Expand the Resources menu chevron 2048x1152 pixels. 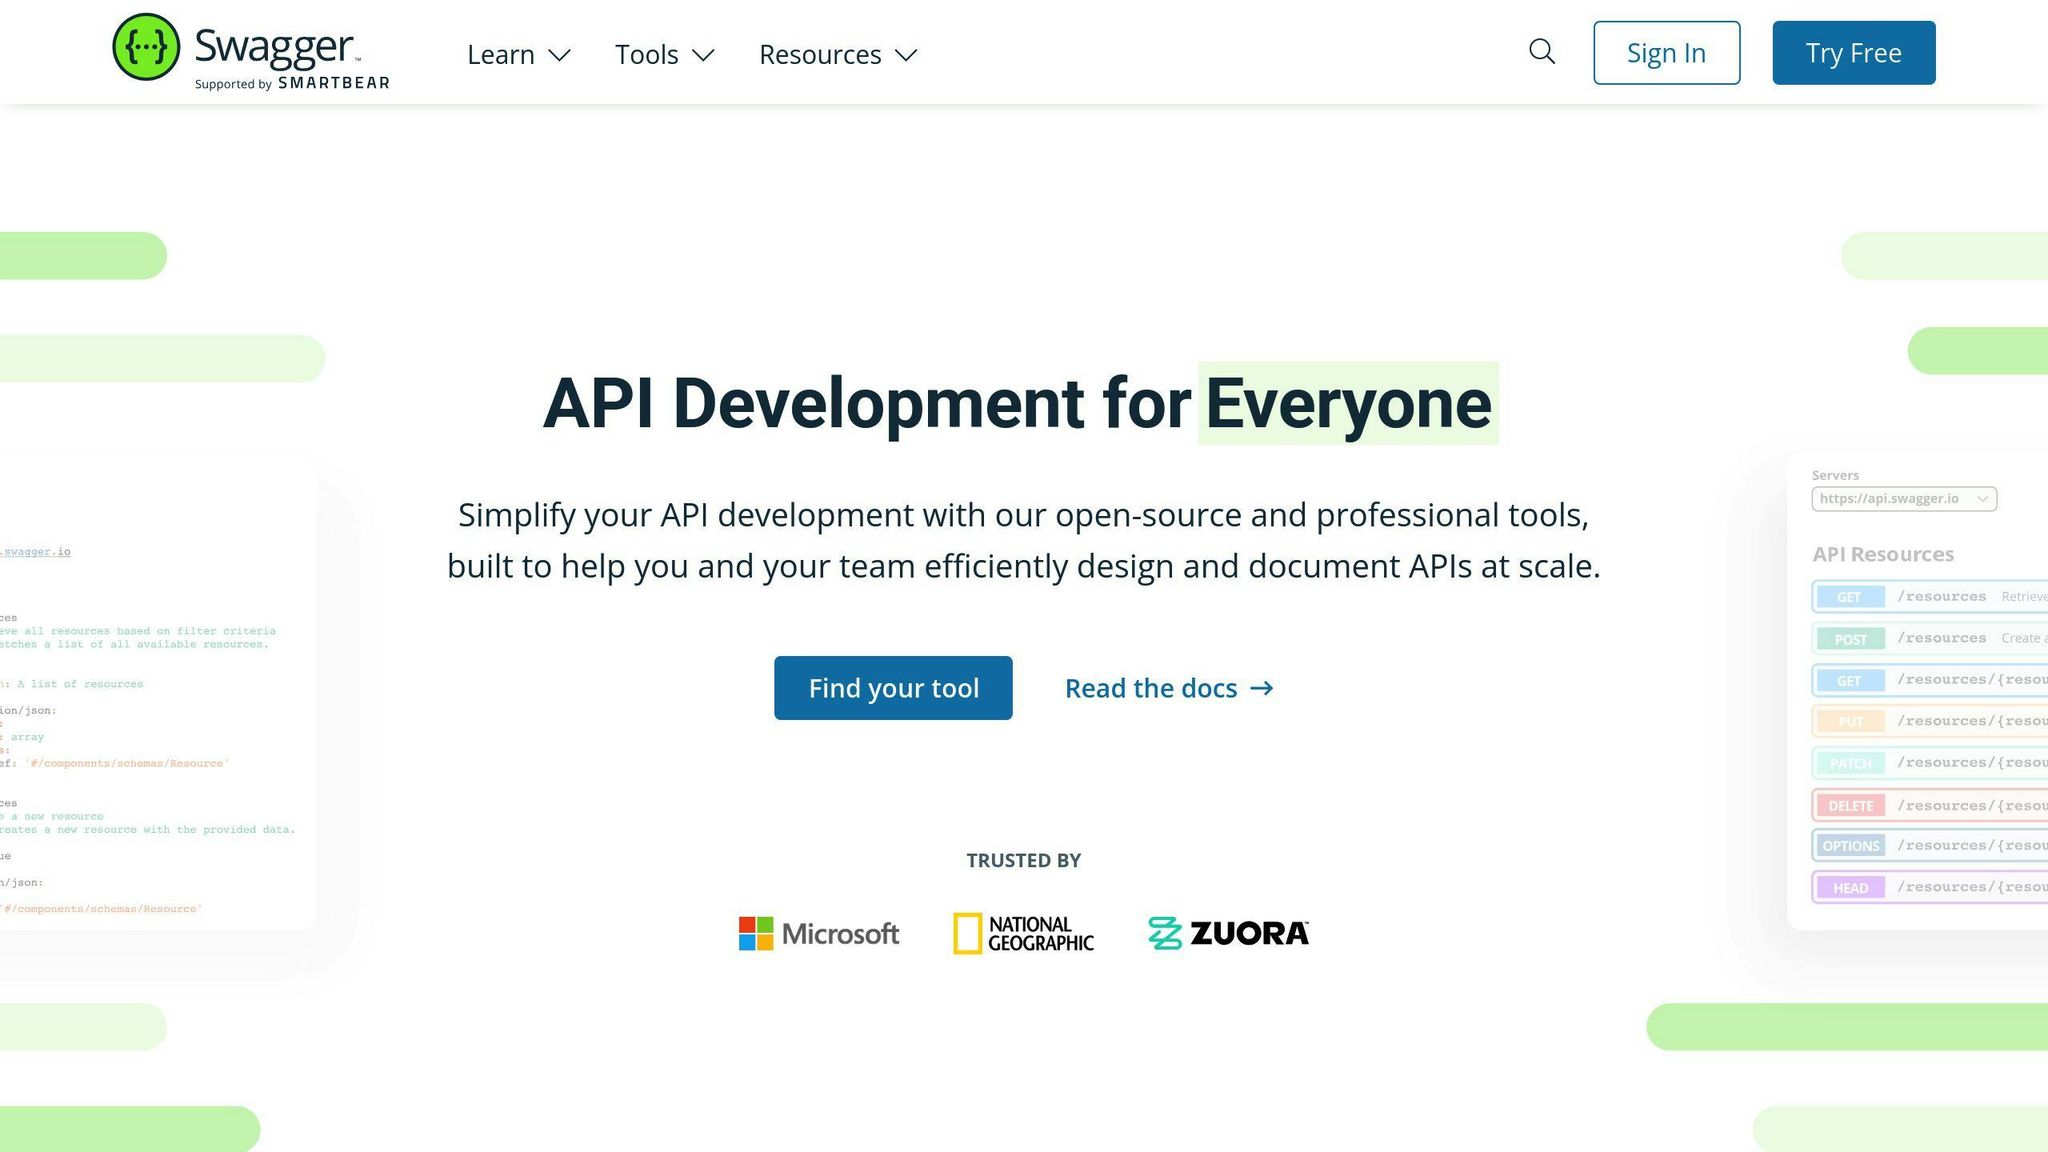pyautogui.click(x=906, y=55)
